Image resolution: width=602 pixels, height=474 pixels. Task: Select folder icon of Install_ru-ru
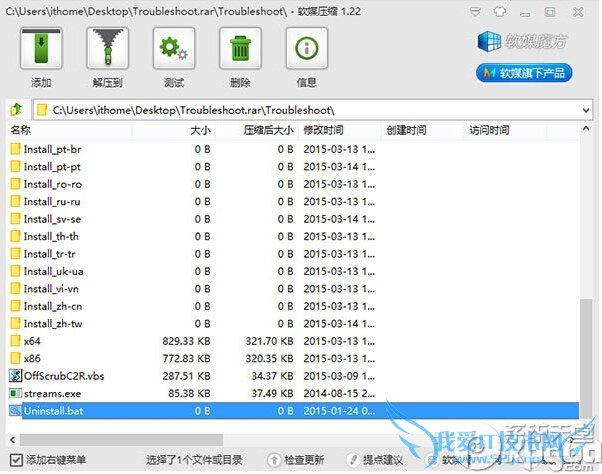[x=15, y=201]
